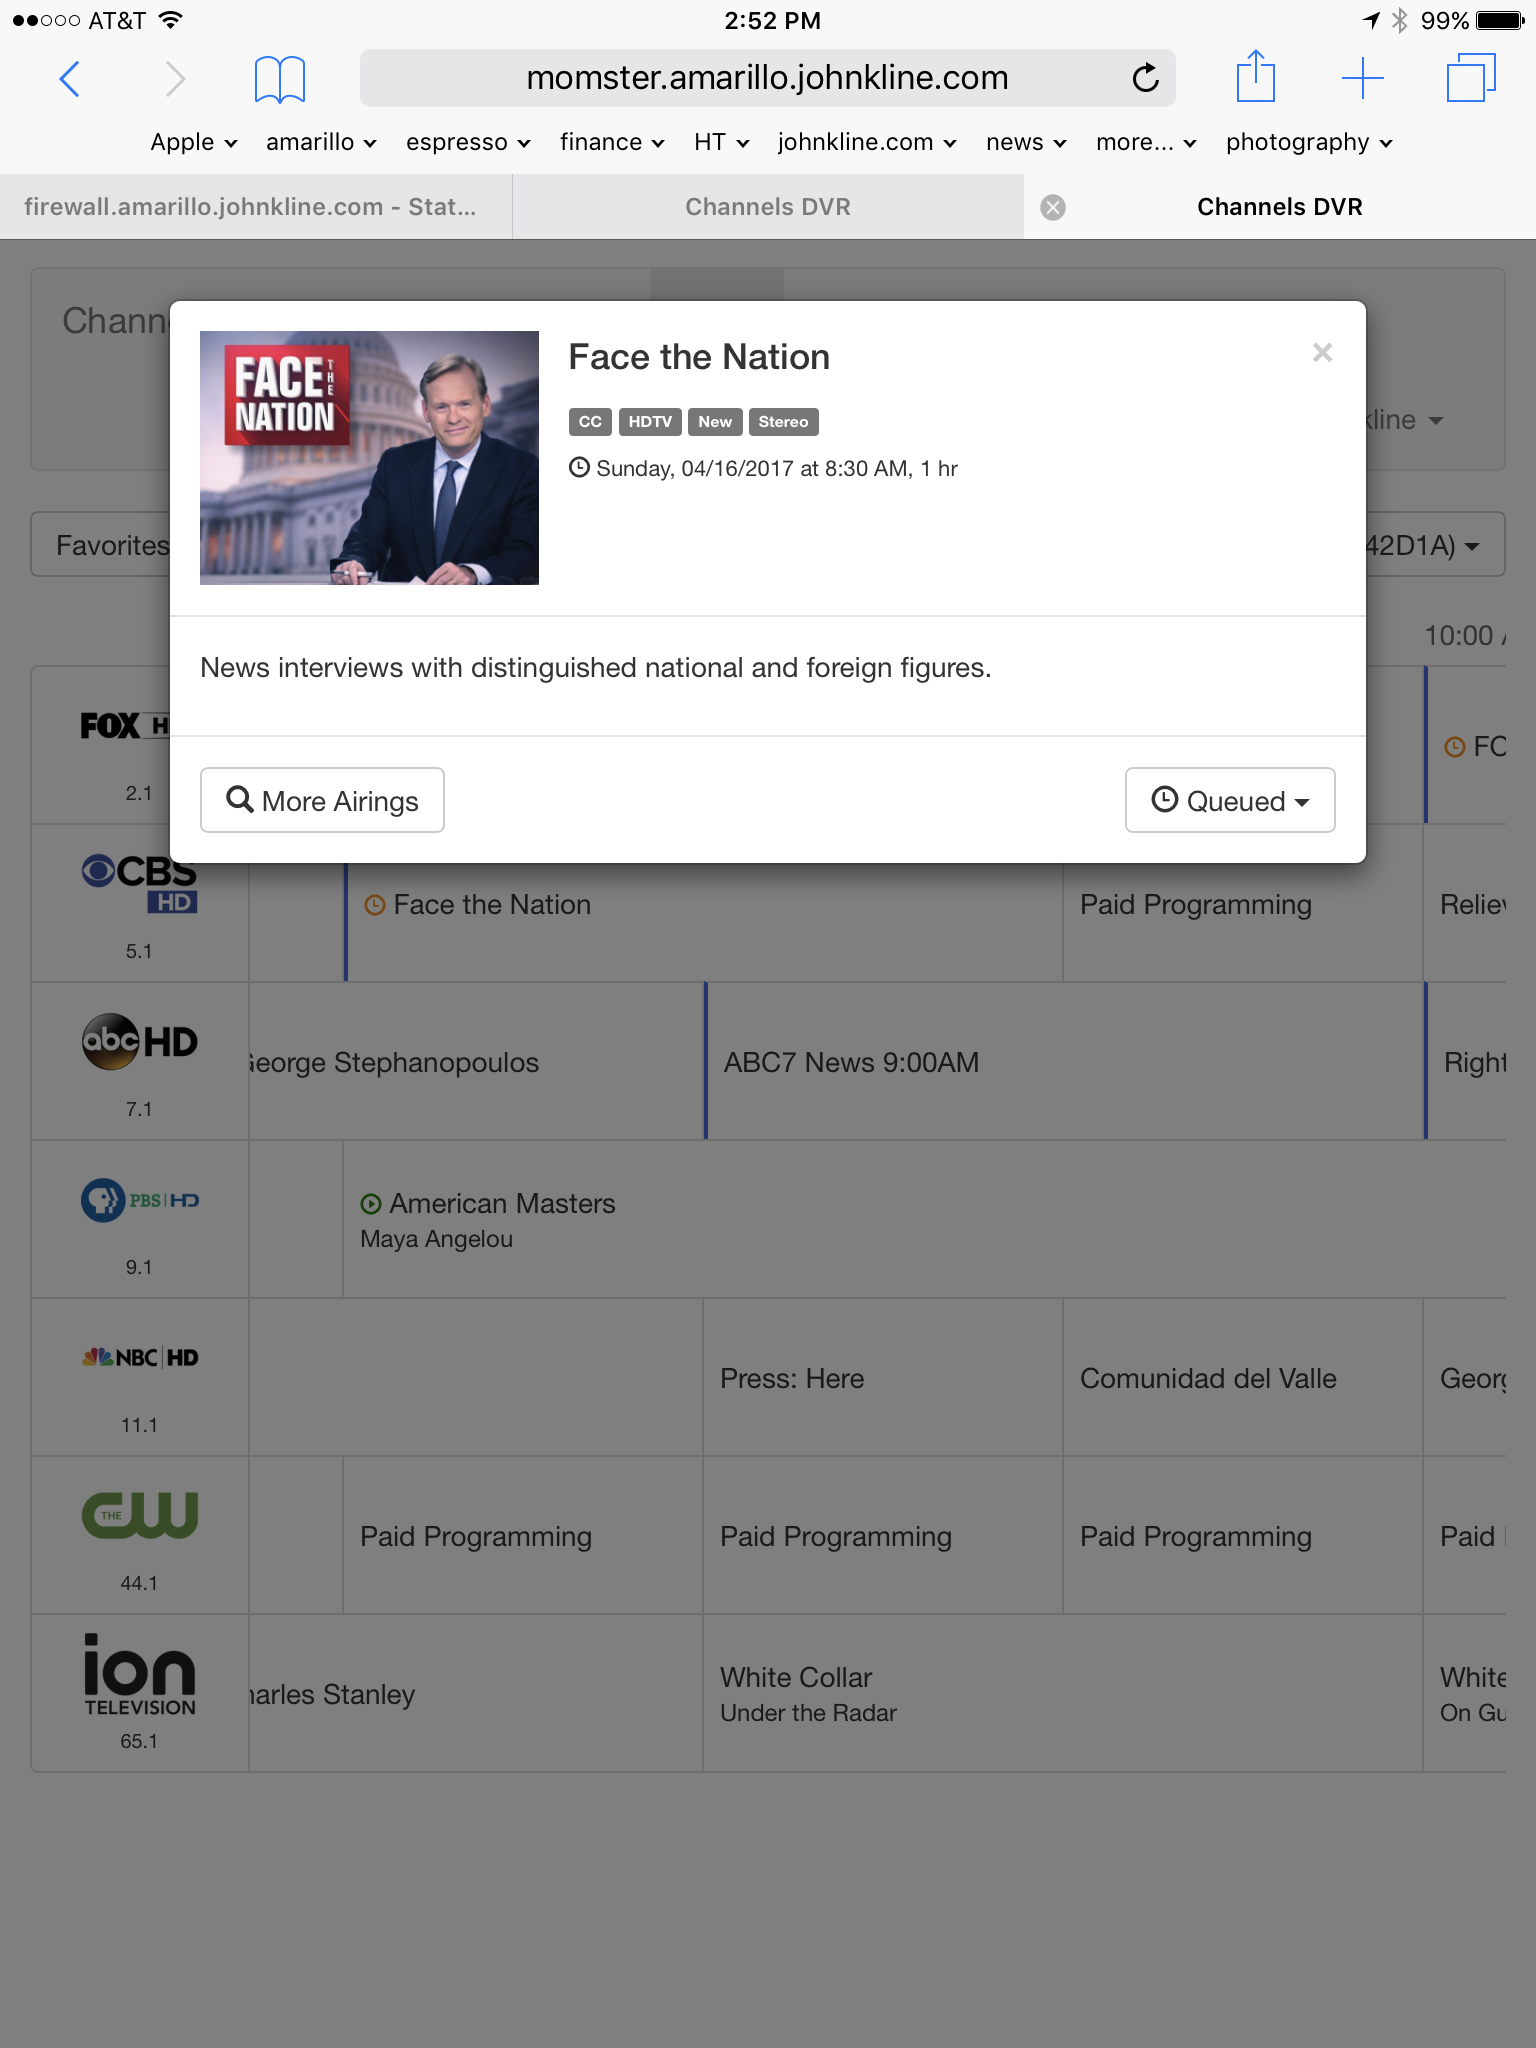
Task: Expand the espresso bookmarks folder
Action: (467, 142)
